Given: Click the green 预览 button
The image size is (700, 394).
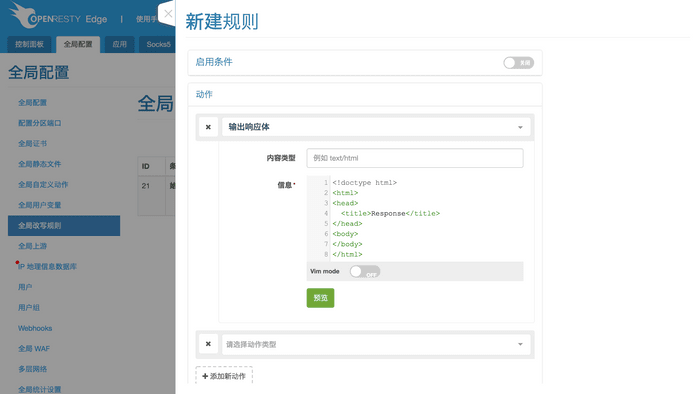Looking at the screenshot, I should pyautogui.click(x=320, y=298).
